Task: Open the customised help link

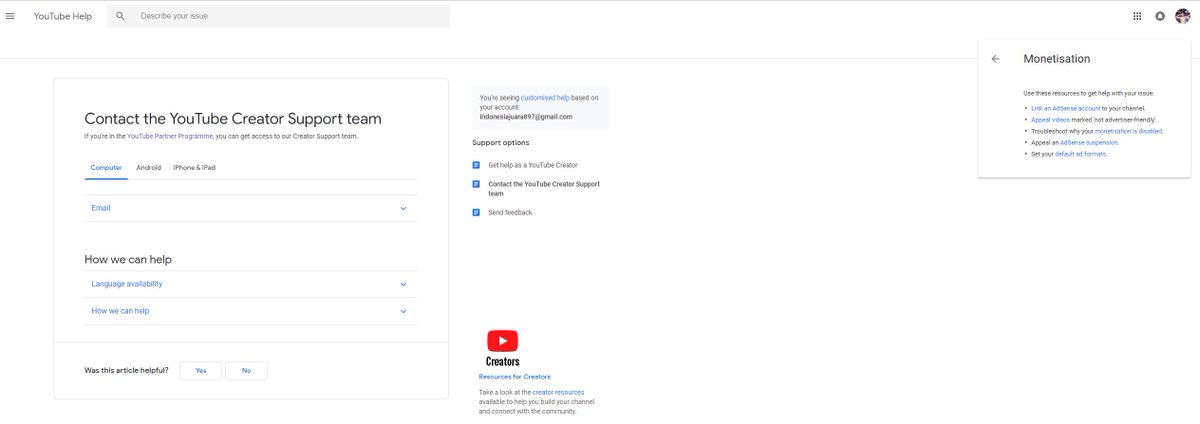Action: click(545, 98)
